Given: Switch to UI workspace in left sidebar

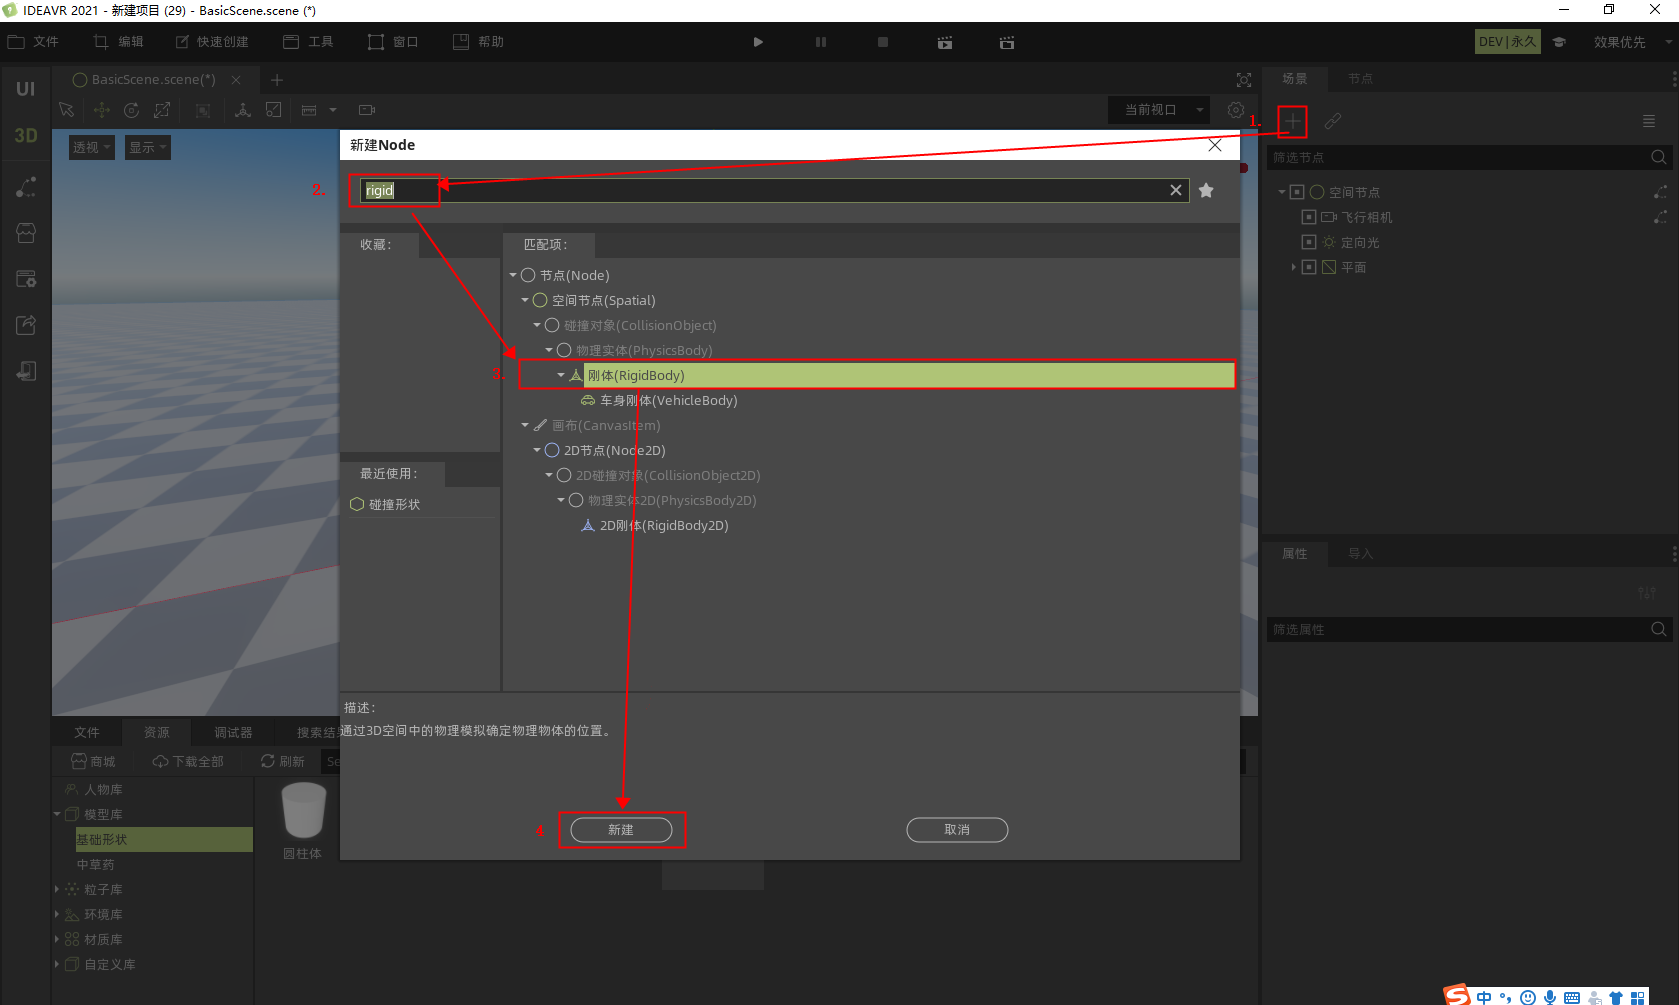Looking at the screenshot, I should click(x=26, y=89).
